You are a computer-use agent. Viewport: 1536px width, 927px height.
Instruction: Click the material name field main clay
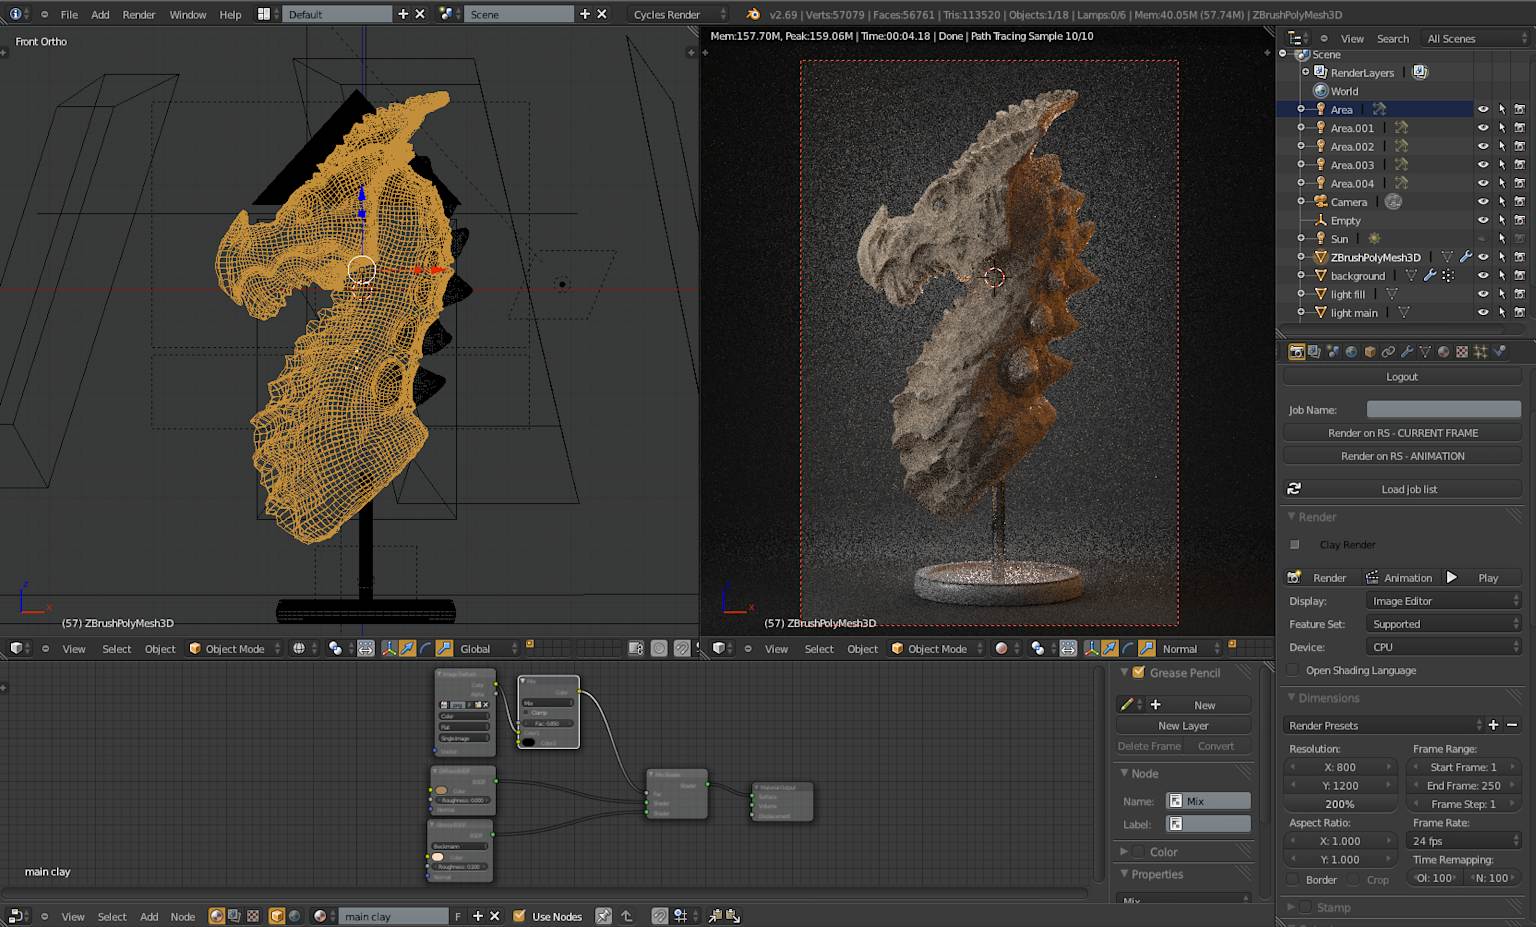[395, 916]
